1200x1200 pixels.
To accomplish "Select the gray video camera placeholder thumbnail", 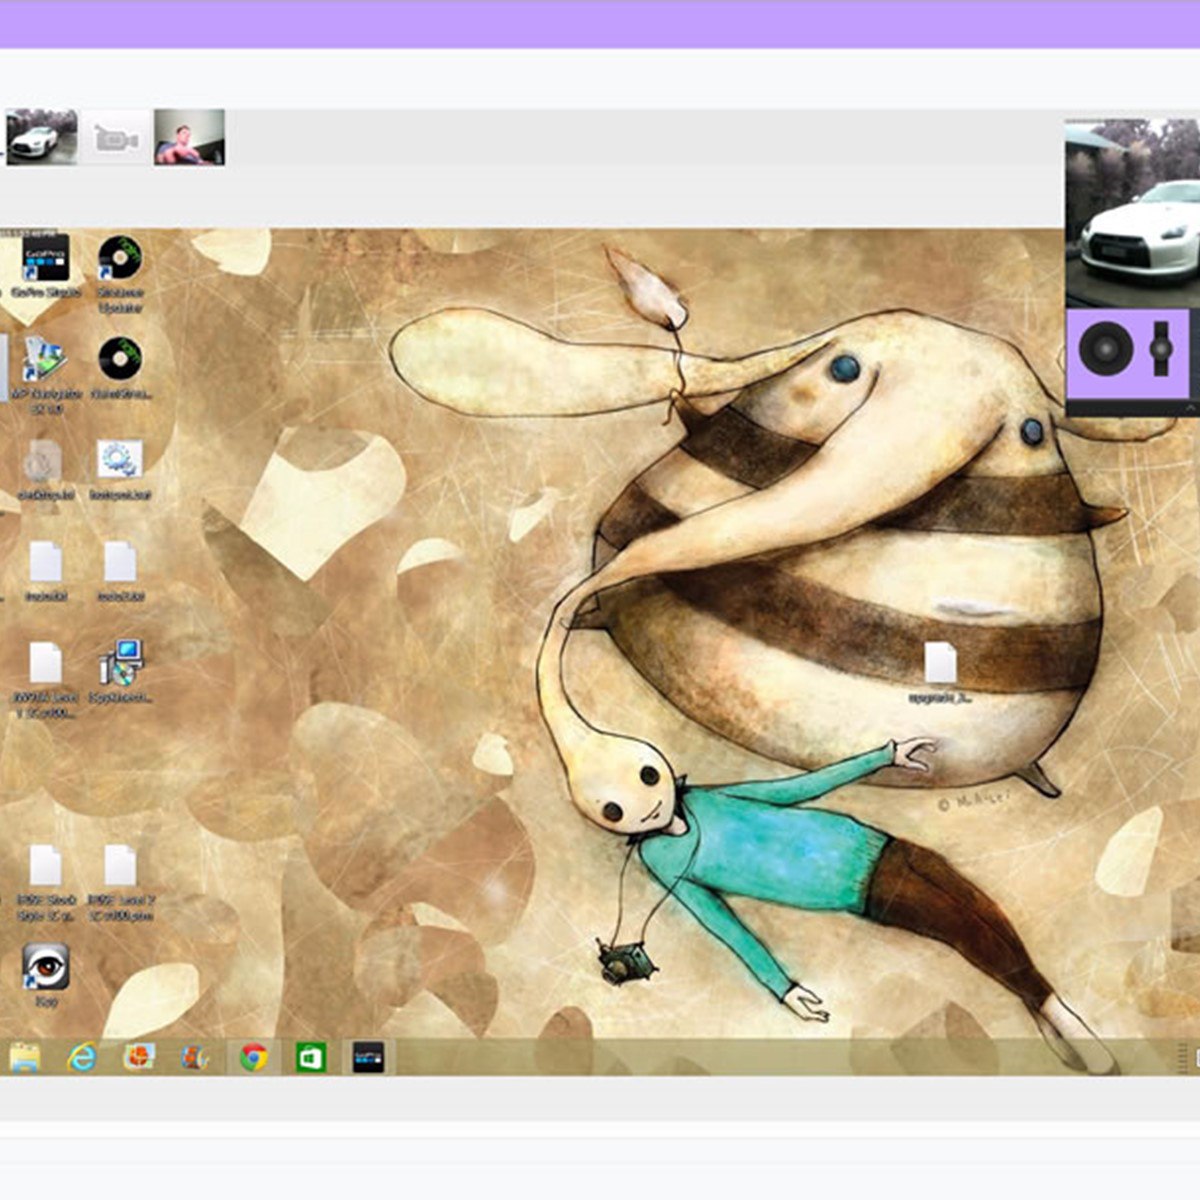I will pos(116,138).
